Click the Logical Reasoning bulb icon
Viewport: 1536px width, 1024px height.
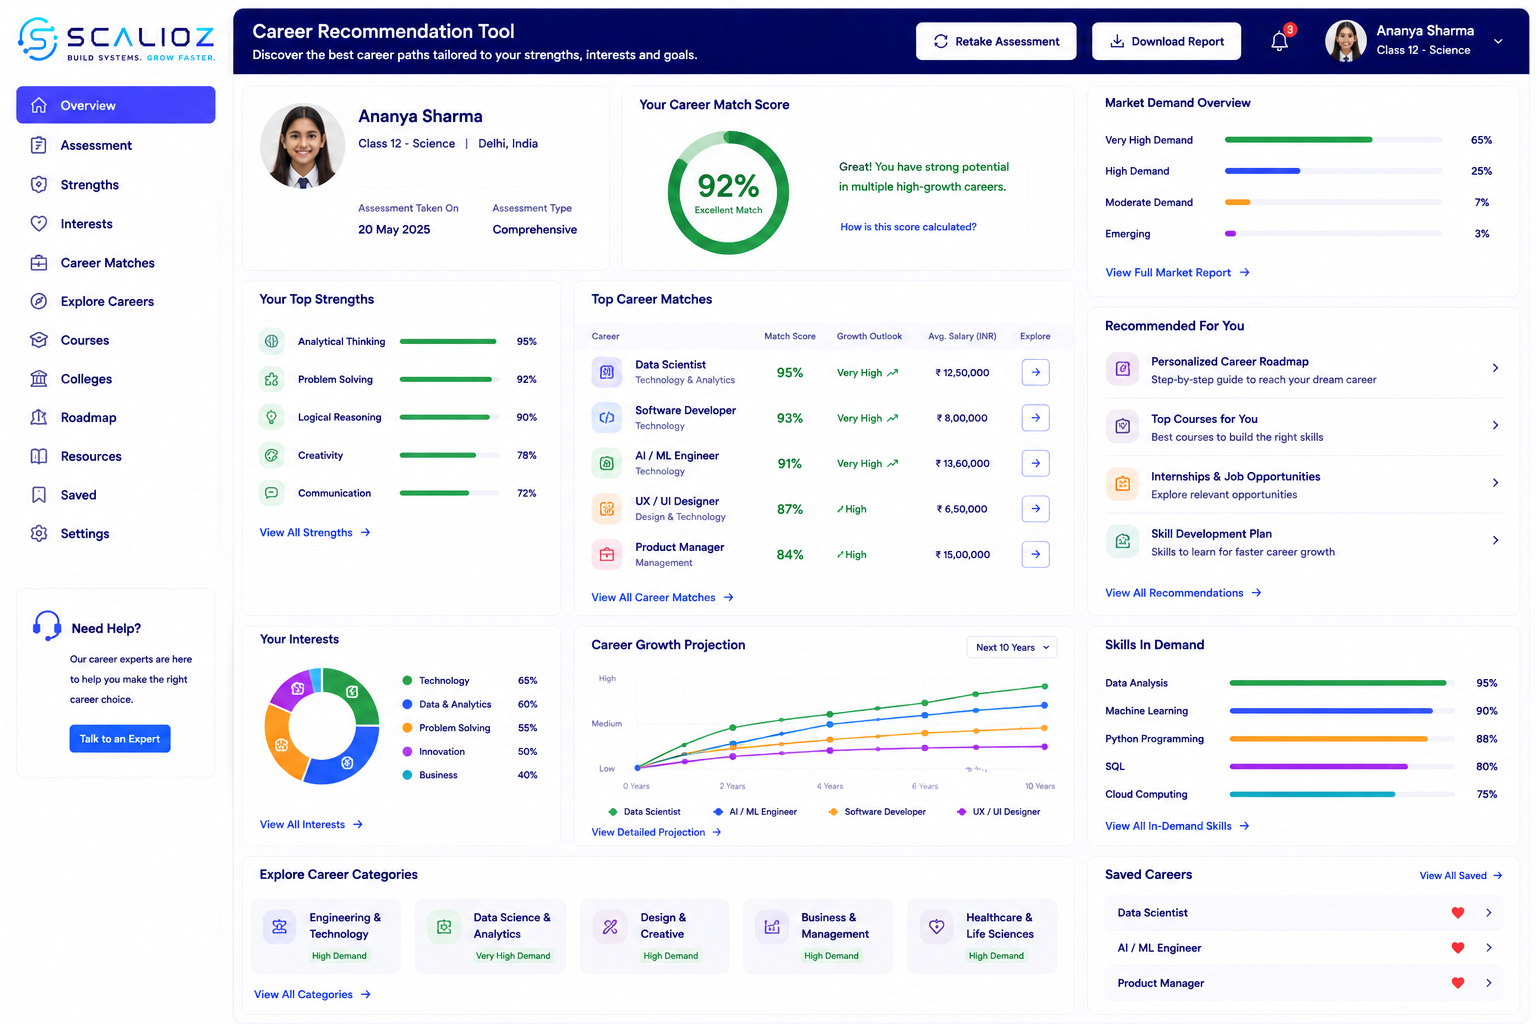click(x=271, y=417)
